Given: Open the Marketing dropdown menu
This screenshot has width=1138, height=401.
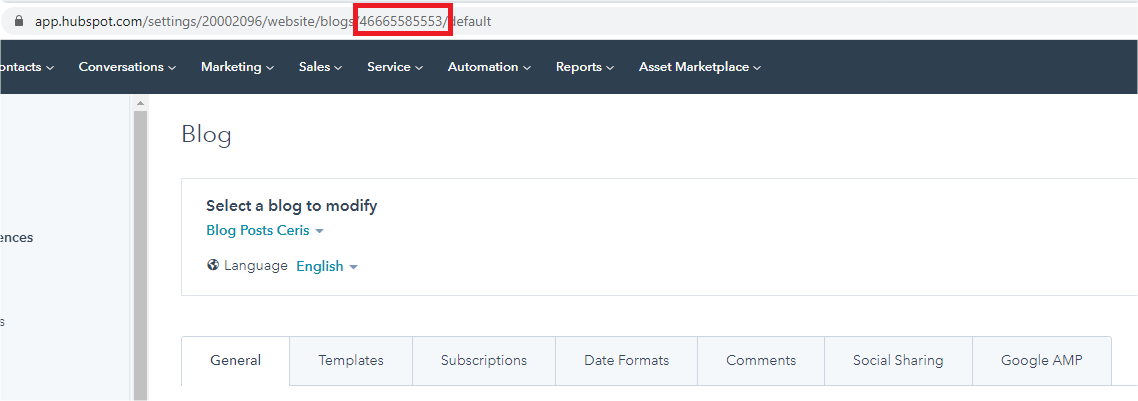Looking at the screenshot, I should [237, 67].
